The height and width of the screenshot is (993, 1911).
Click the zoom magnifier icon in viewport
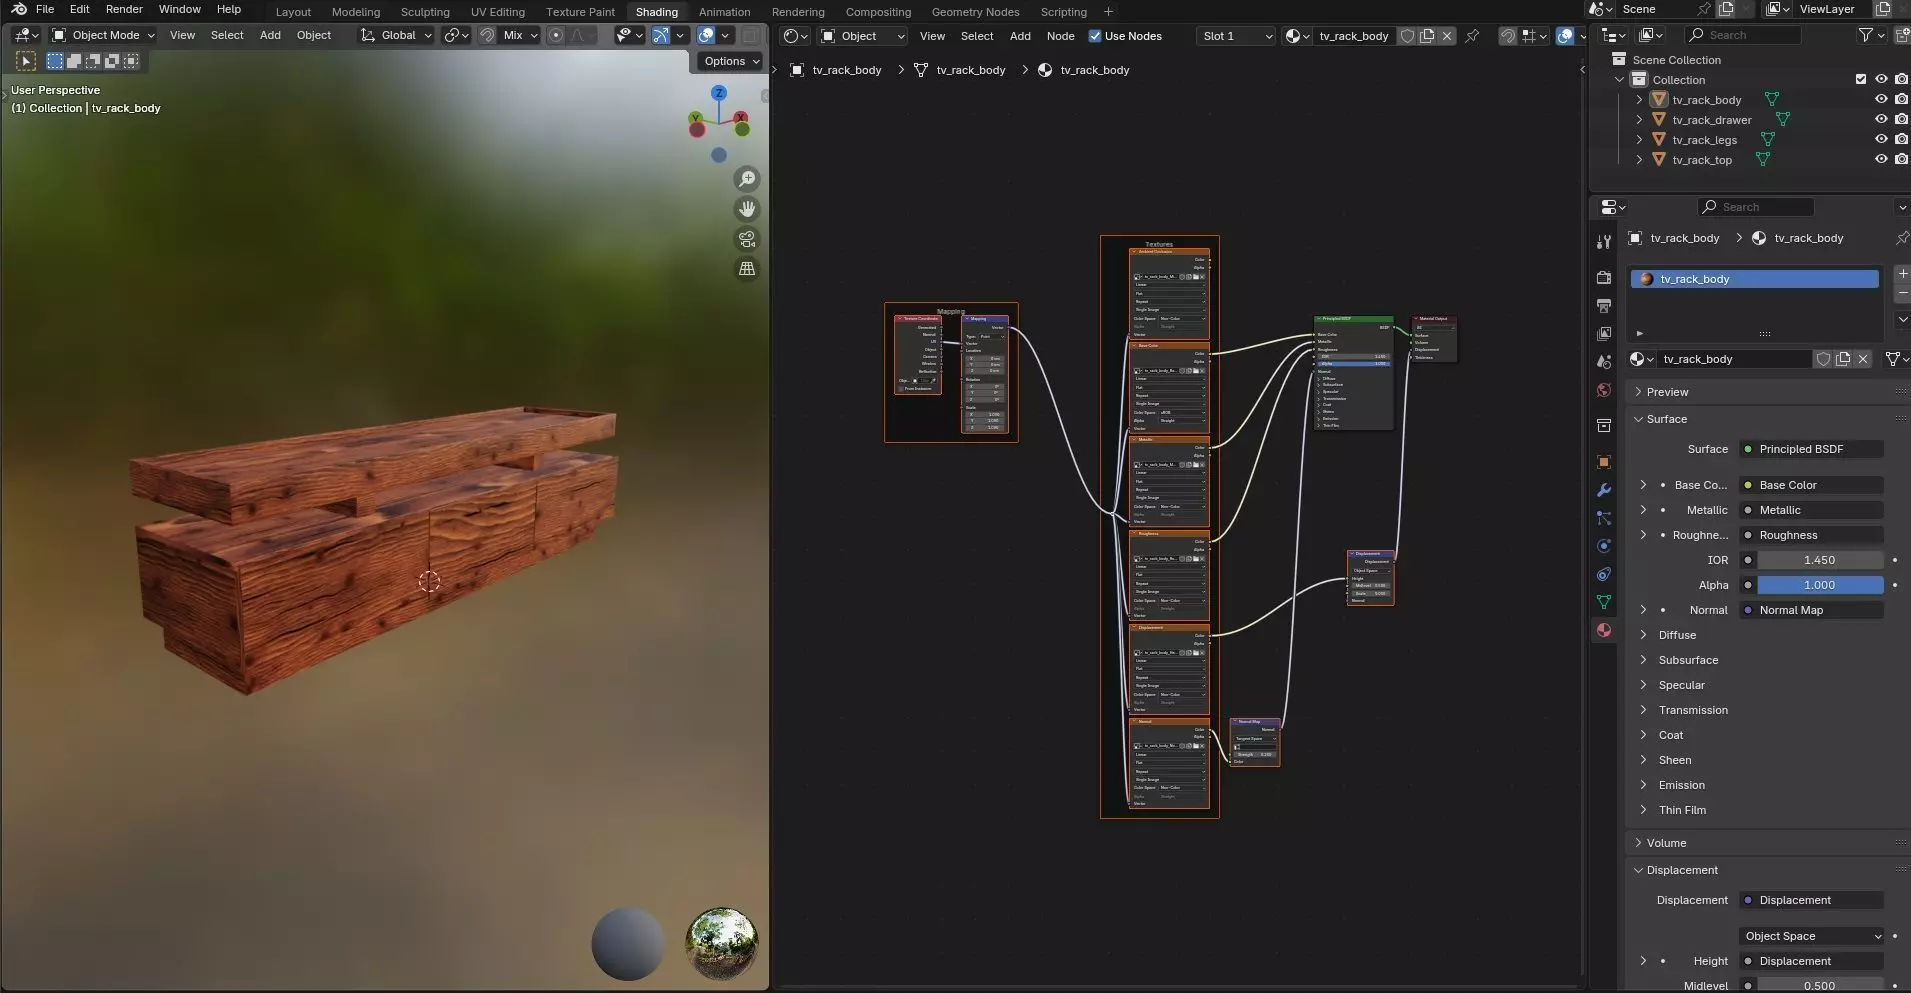[x=747, y=179]
